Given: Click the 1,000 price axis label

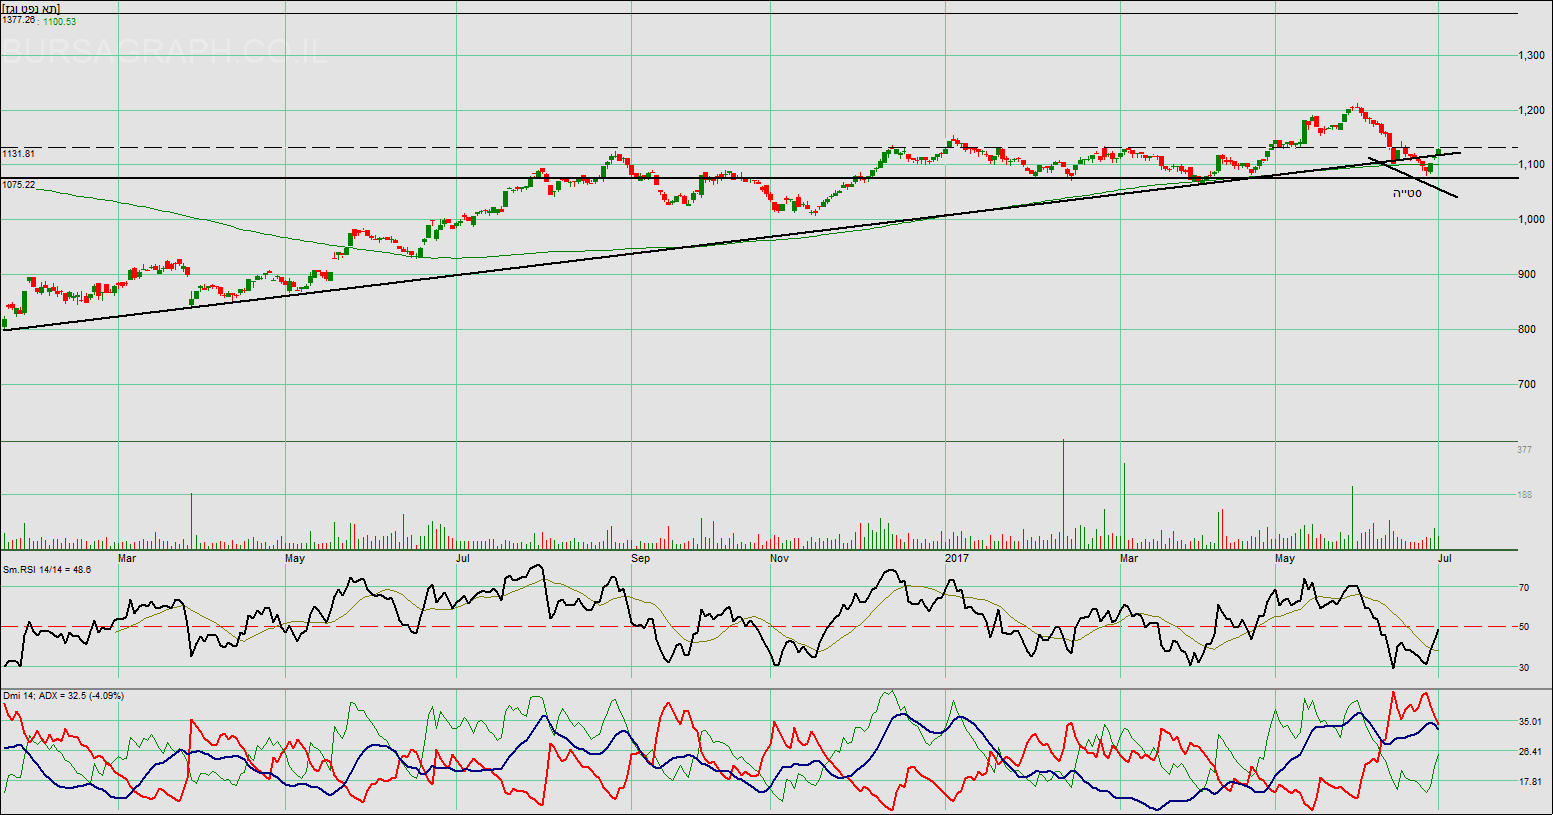Looking at the screenshot, I should 1531,220.
